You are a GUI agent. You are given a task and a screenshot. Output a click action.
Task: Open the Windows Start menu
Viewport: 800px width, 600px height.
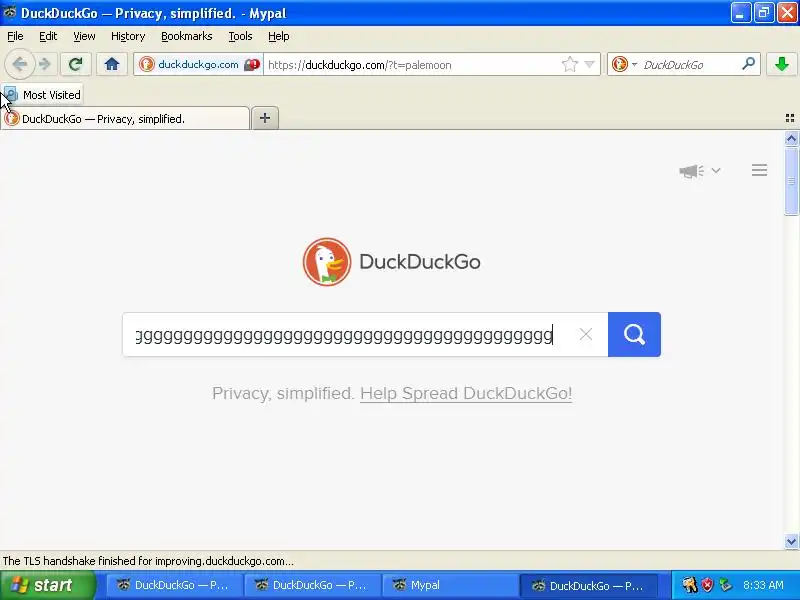(48, 585)
